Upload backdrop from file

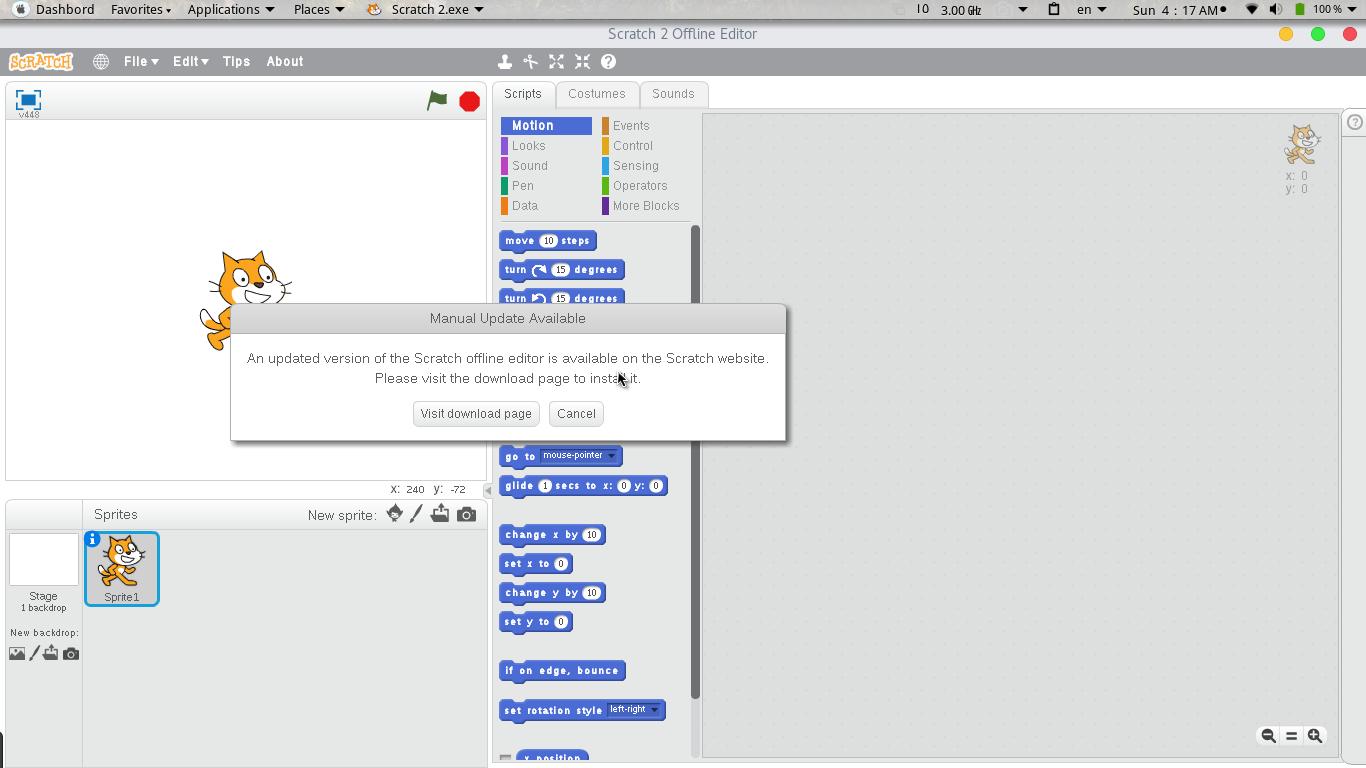50,653
